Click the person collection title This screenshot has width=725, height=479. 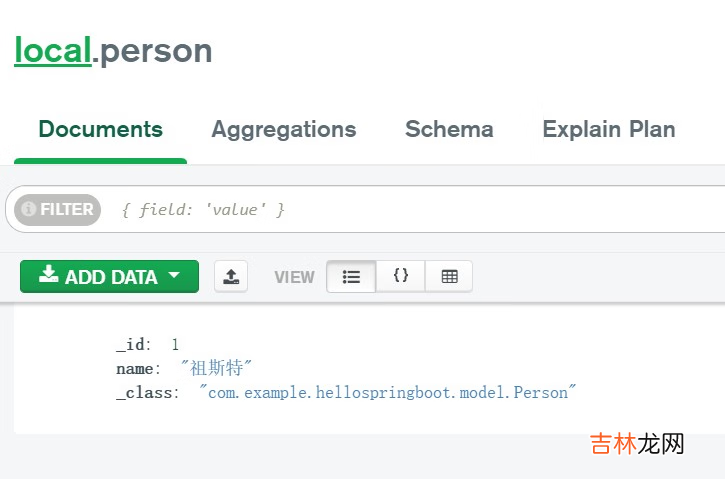tap(156, 50)
